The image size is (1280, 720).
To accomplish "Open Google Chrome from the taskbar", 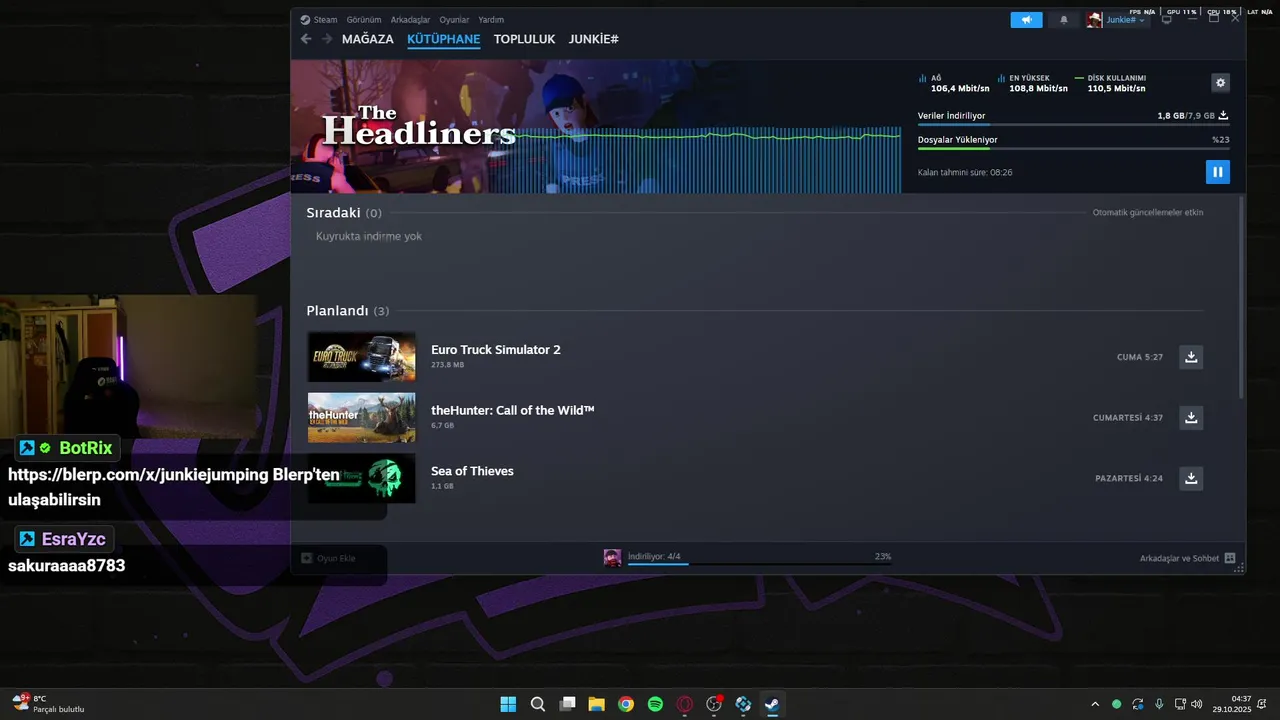I will [x=626, y=704].
